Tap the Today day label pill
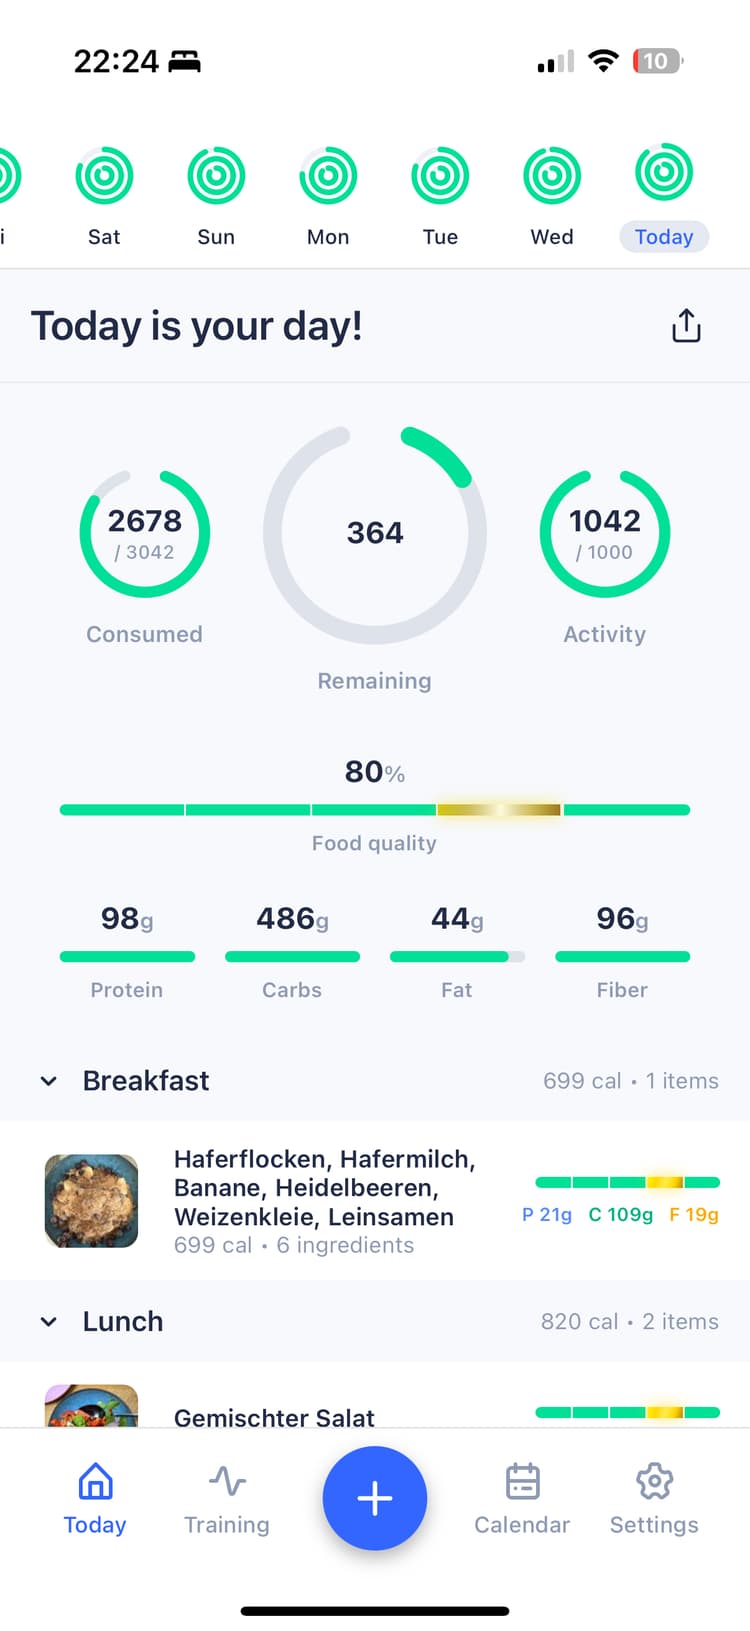 pyautogui.click(x=664, y=237)
